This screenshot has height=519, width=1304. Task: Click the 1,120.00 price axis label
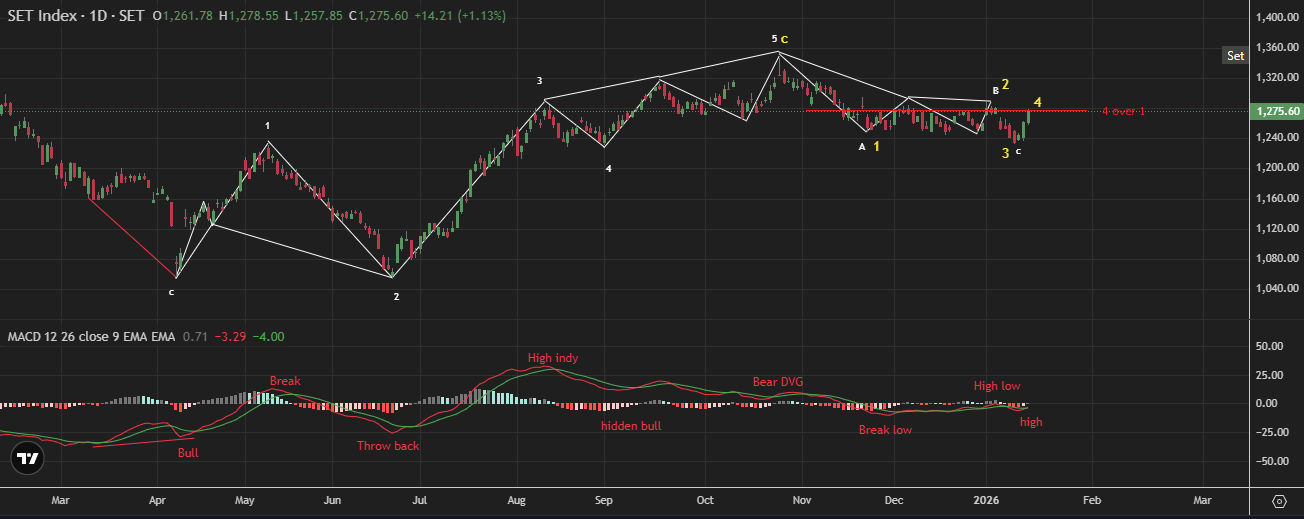(1278, 228)
